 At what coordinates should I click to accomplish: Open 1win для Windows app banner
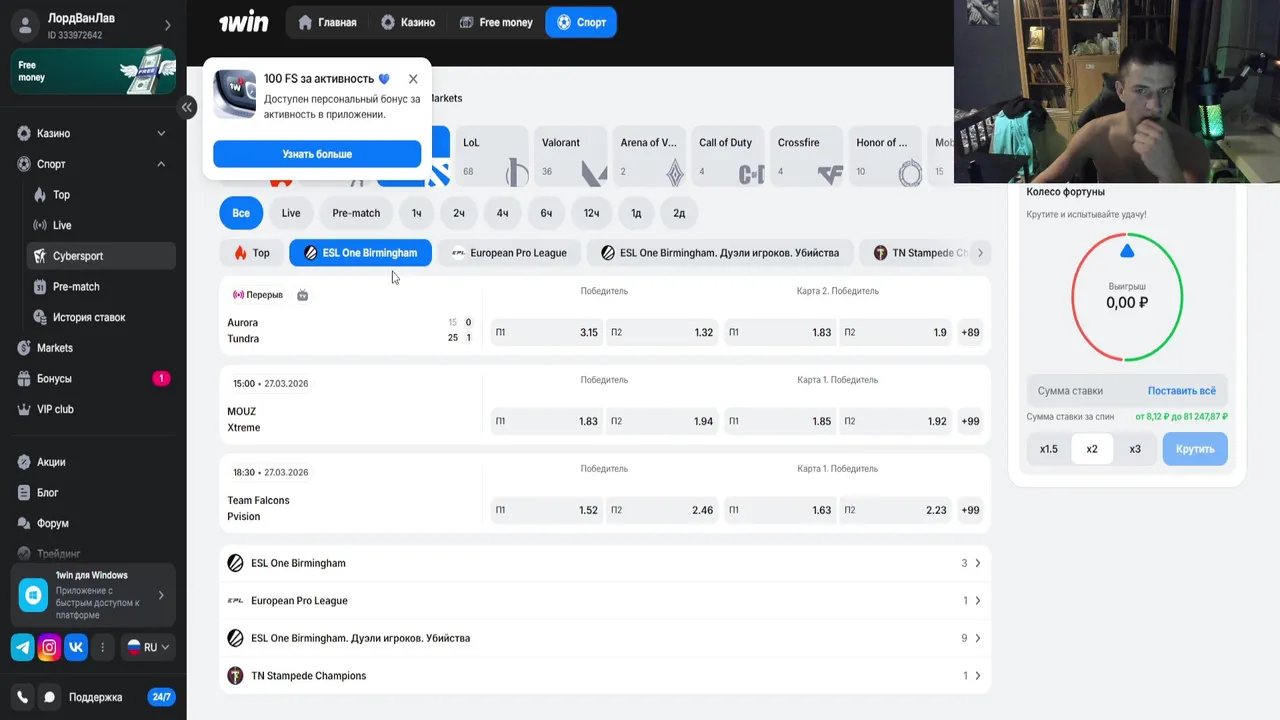93,595
